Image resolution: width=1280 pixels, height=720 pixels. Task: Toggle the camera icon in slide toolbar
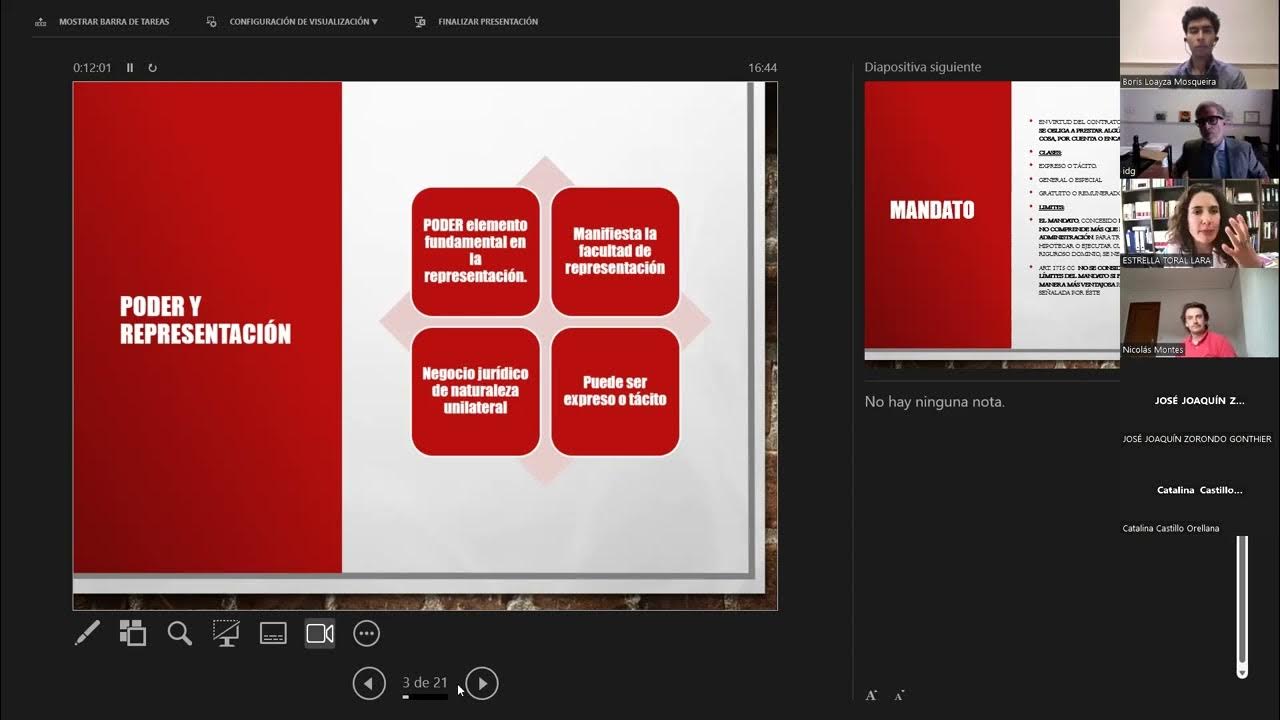(x=320, y=633)
